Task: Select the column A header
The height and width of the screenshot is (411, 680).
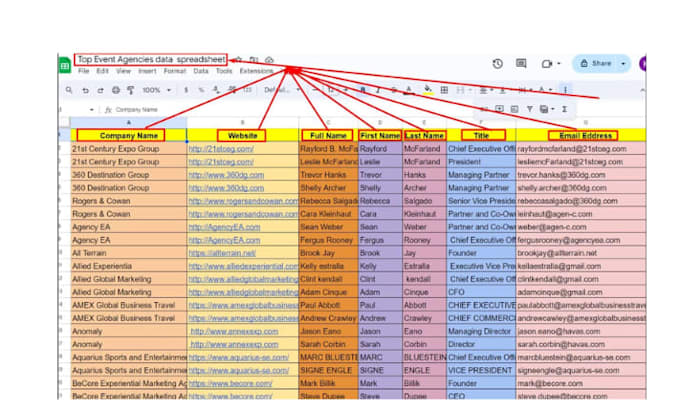Action: pyautogui.click(x=129, y=123)
